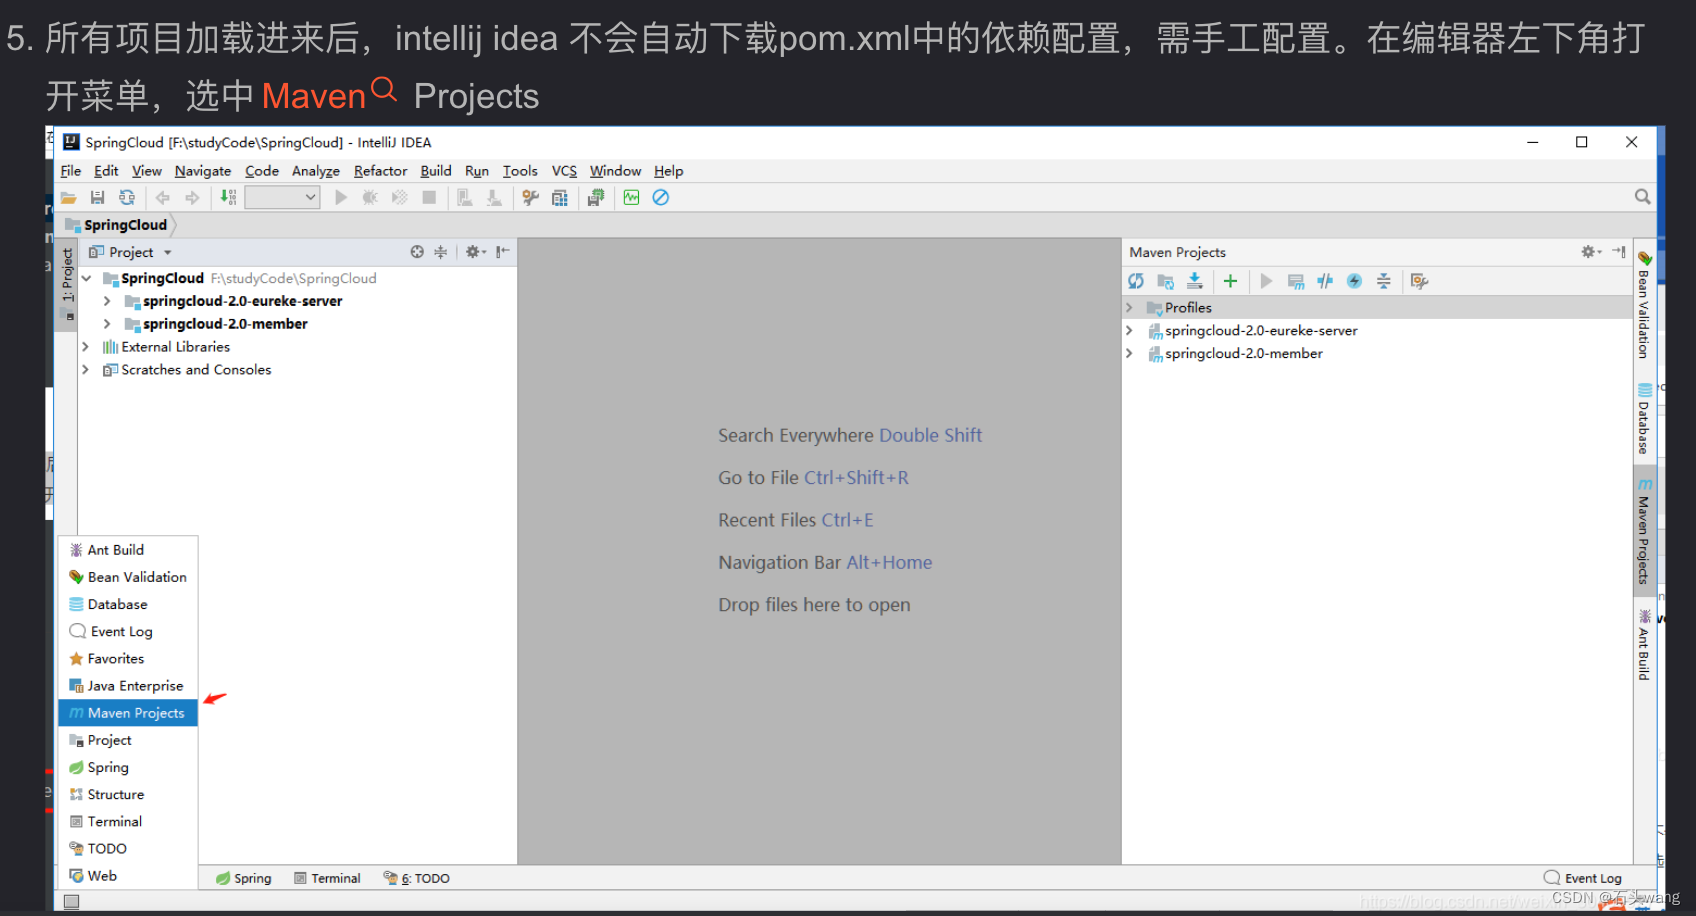The width and height of the screenshot is (1696, 916).
Task: Open 6: TODO bottom tab
Action: pos(417,878)
